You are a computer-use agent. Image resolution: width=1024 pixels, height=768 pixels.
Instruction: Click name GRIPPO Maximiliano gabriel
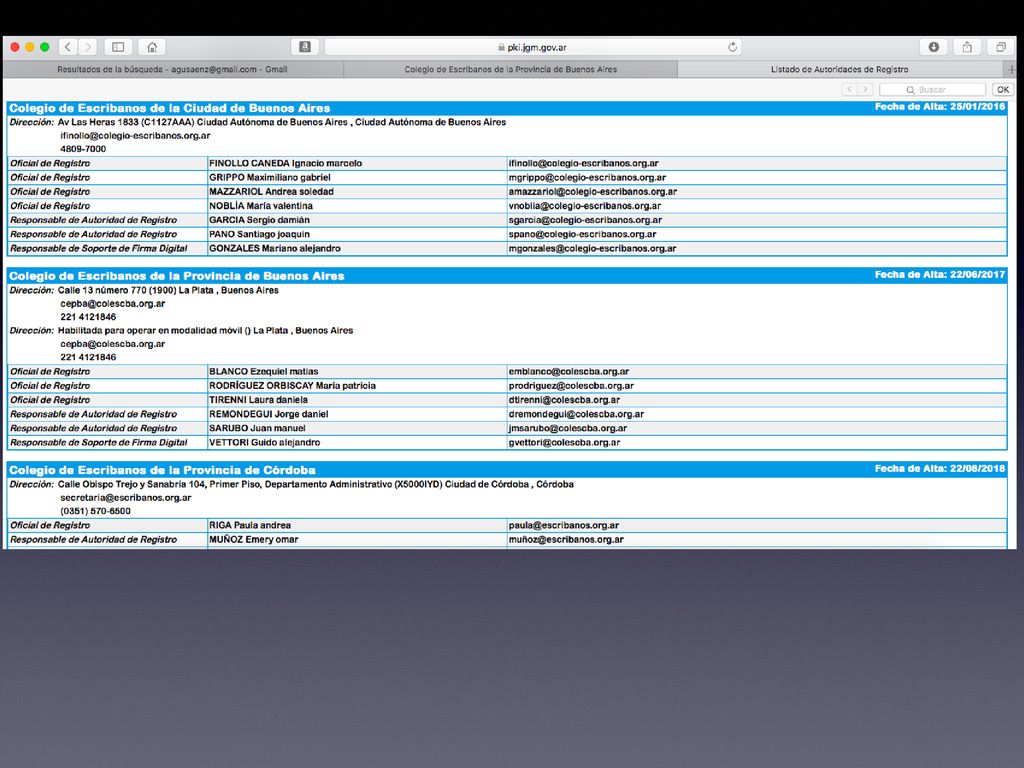270,178
